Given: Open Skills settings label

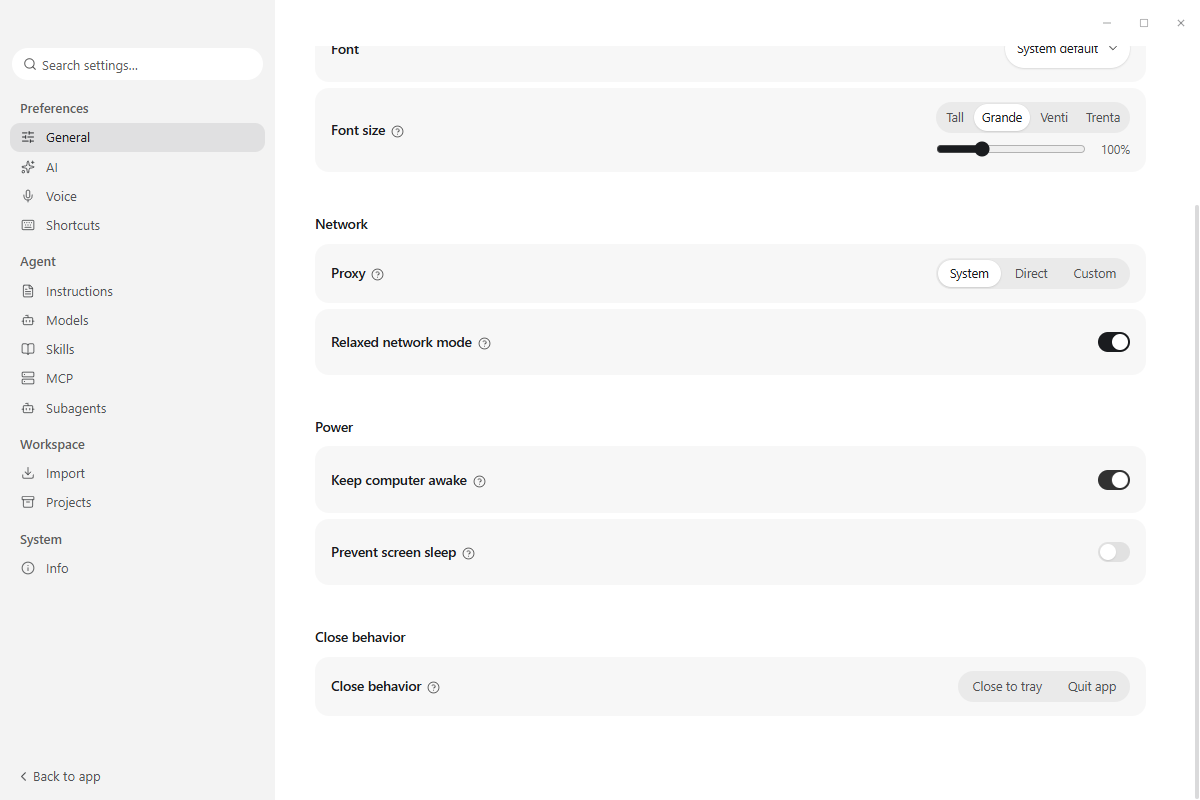Looking at the screenshot, I should pyautogui.click(x=60, y=349).
